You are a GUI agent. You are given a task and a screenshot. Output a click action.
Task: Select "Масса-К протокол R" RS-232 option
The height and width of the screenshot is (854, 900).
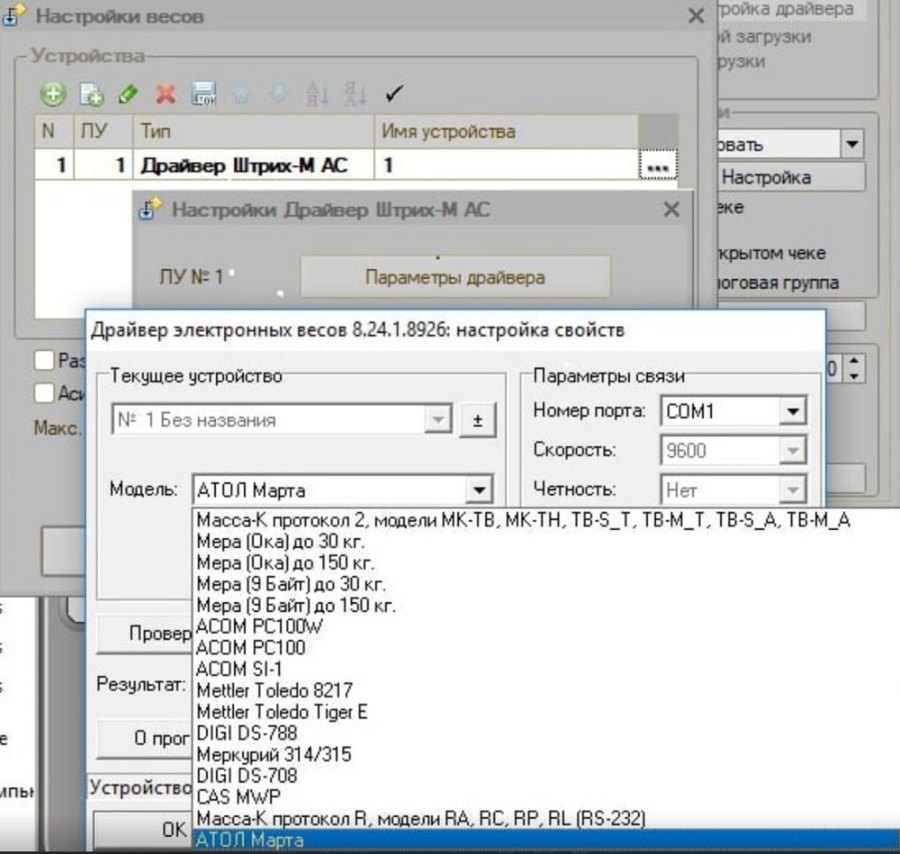pos(545,818)
